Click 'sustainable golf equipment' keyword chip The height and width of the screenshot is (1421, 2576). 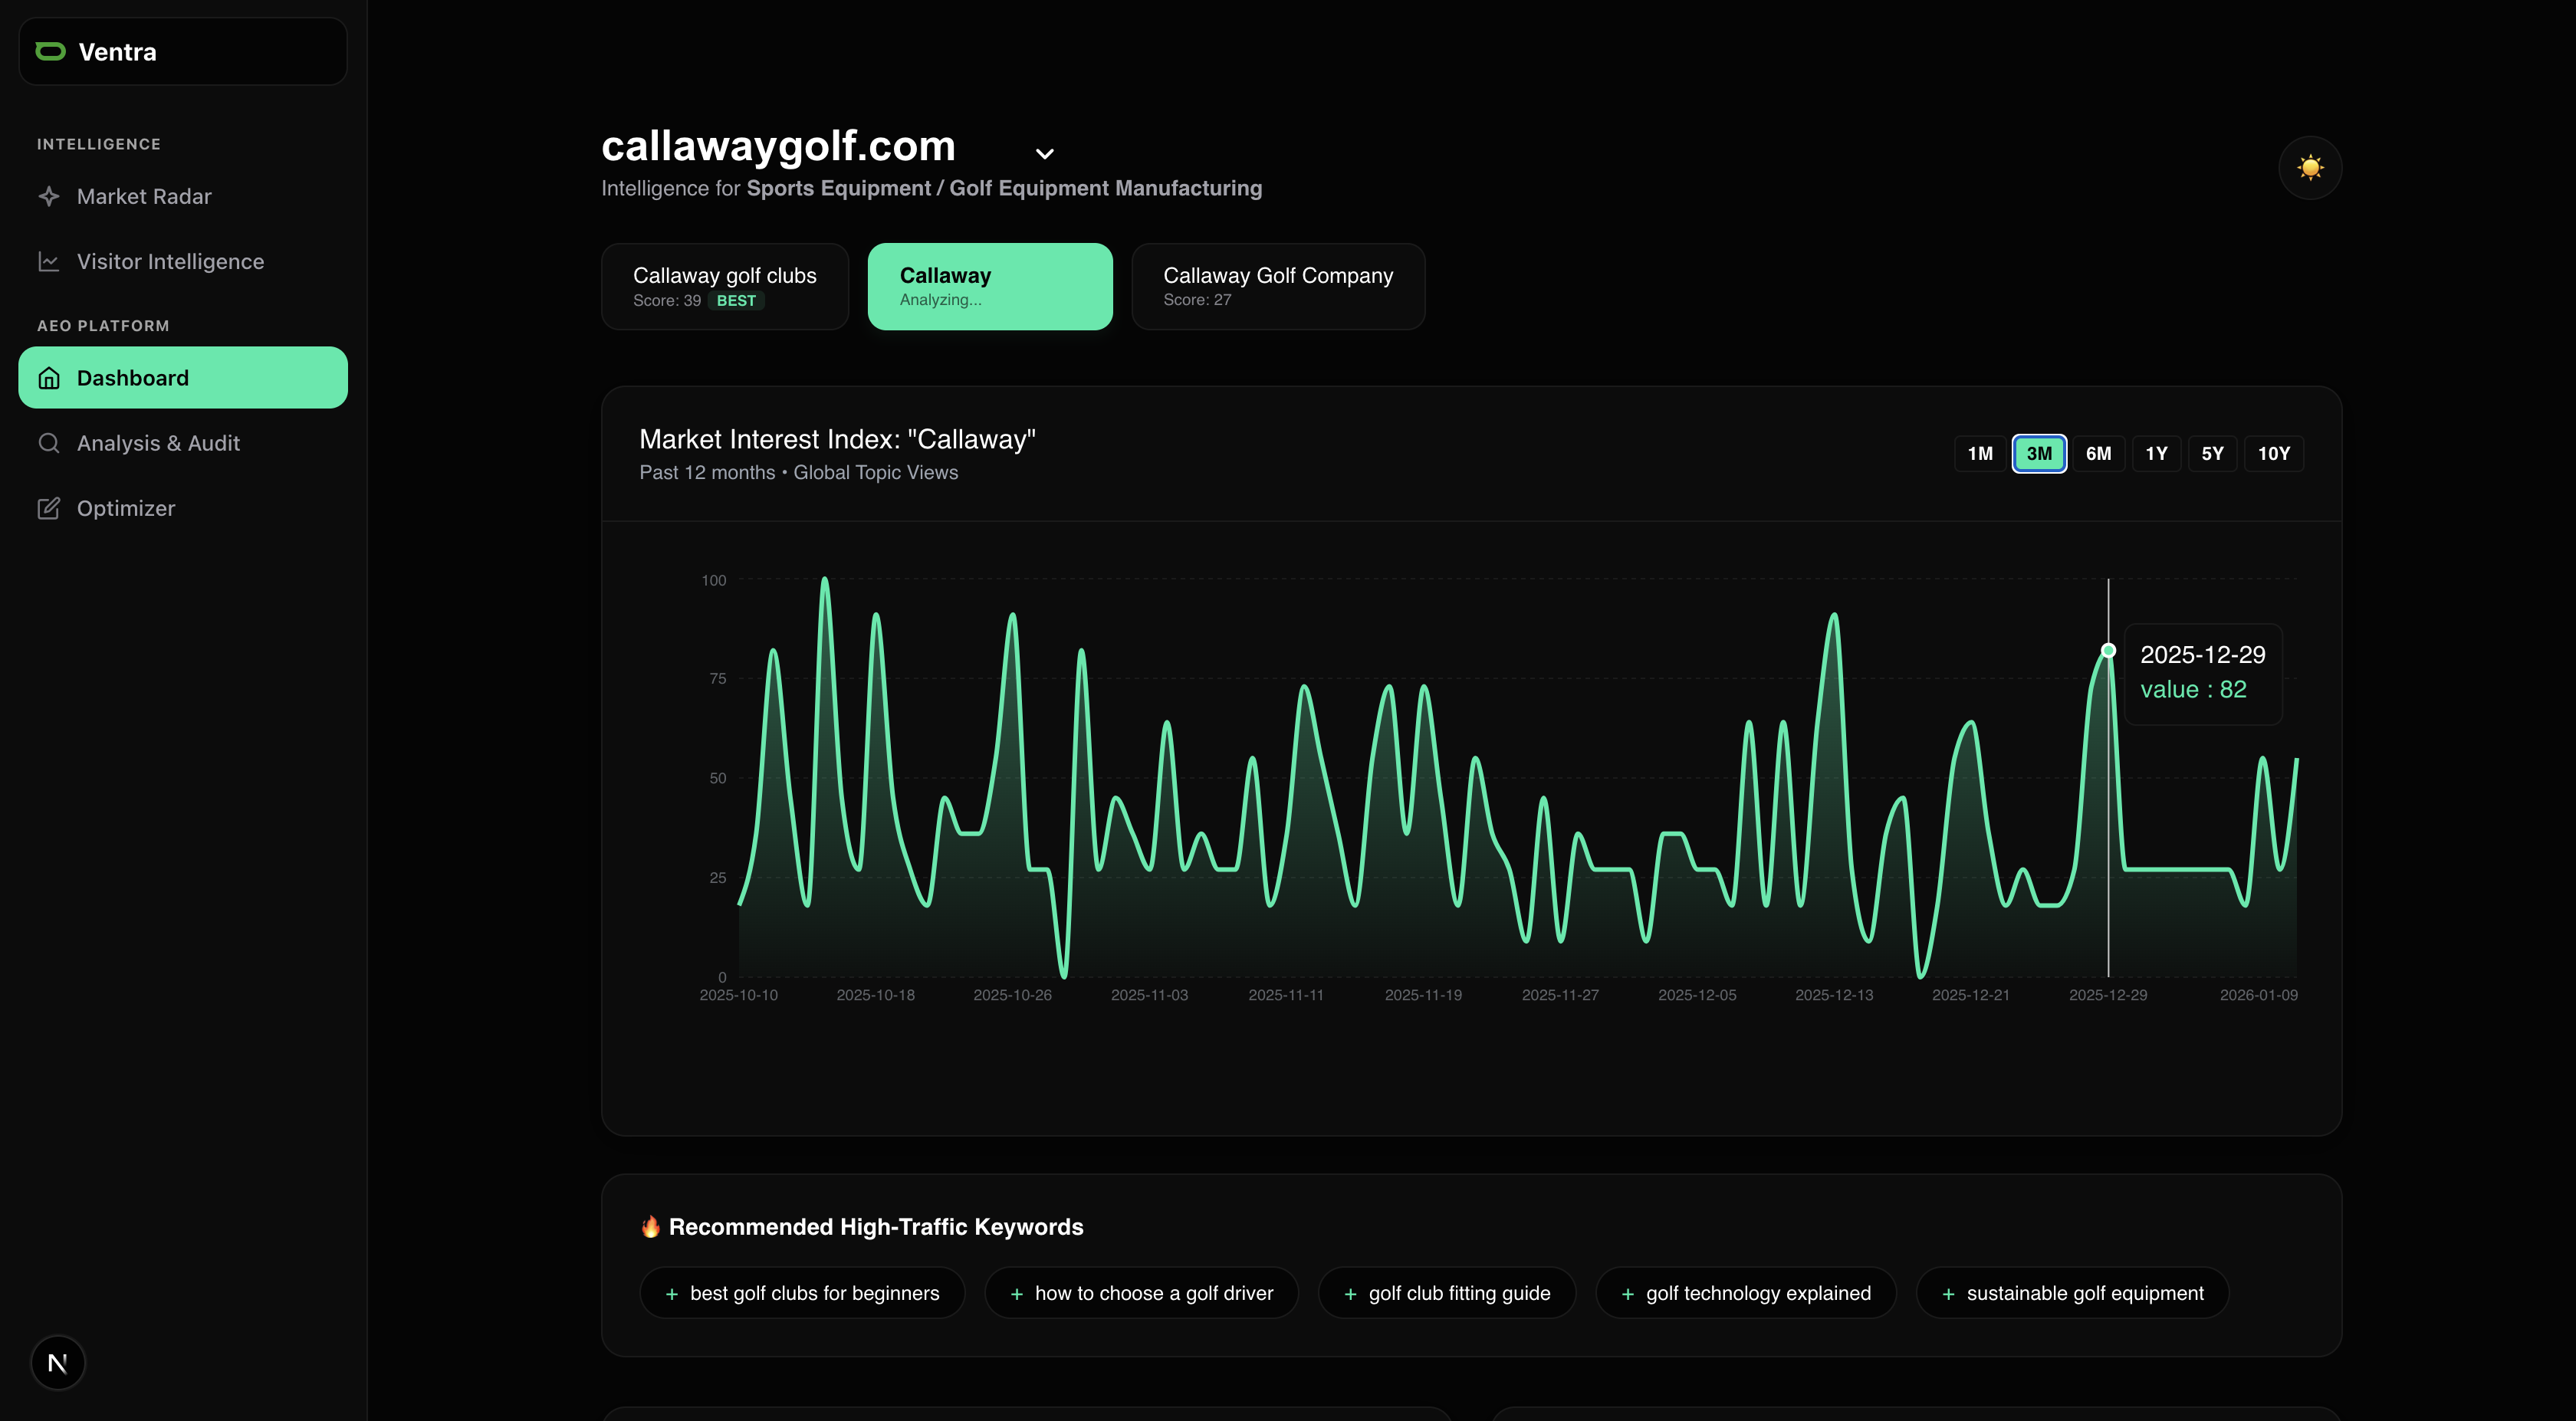tap(2071, 1292)
